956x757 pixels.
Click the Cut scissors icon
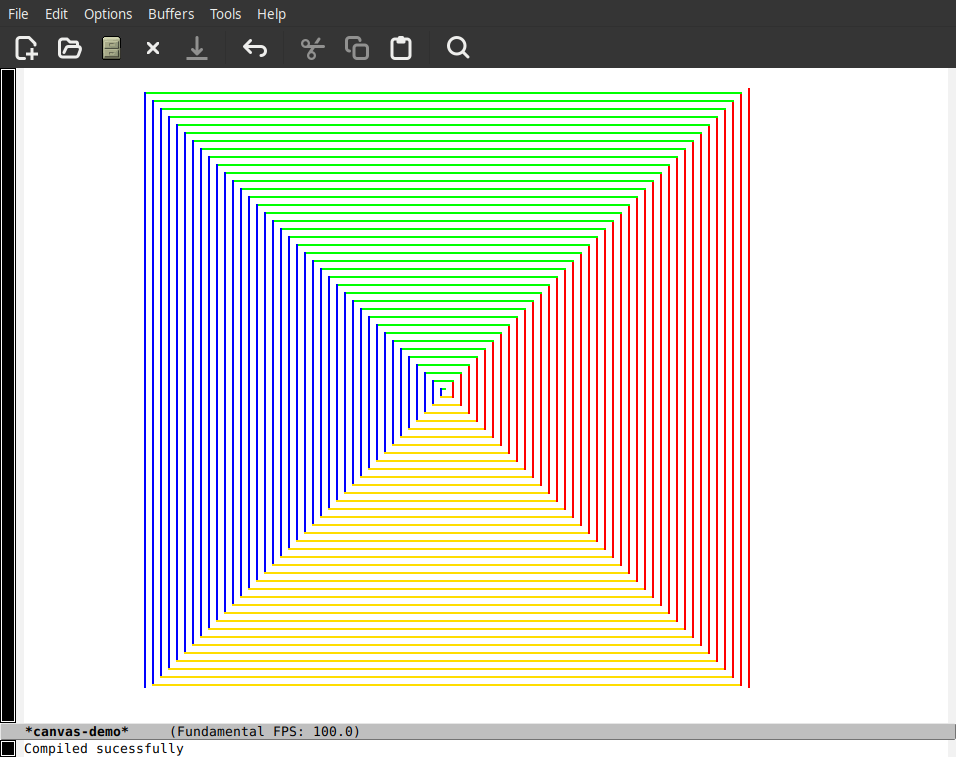[x=312, y=48]
